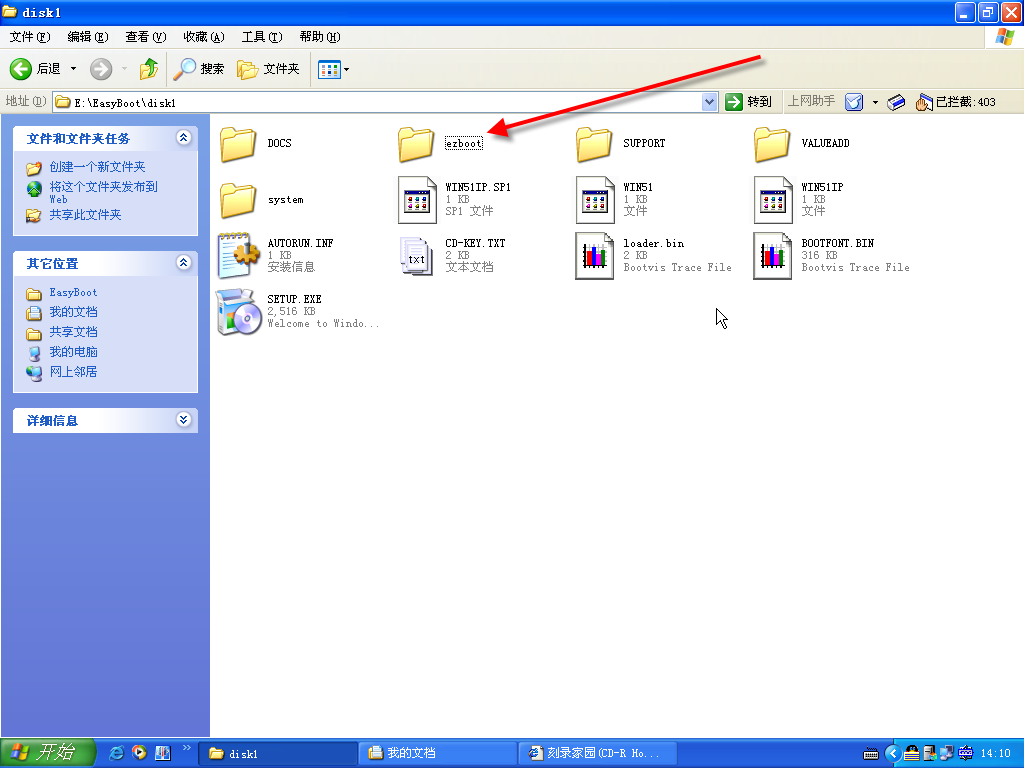Open the 编辑(E) menu
1024x768 pixels.
point(88,37)
